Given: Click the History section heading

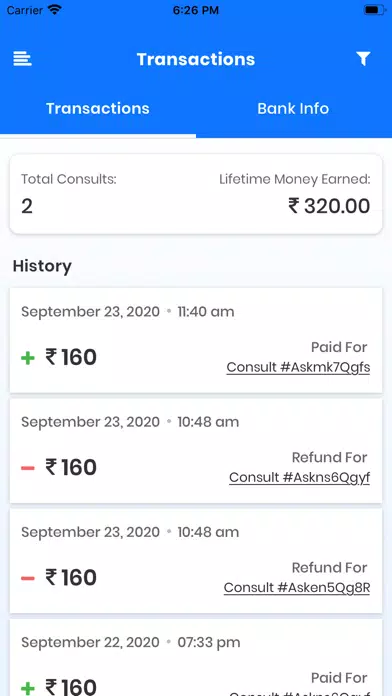Looking at the screenshot, I should click(x=42, y=266).
